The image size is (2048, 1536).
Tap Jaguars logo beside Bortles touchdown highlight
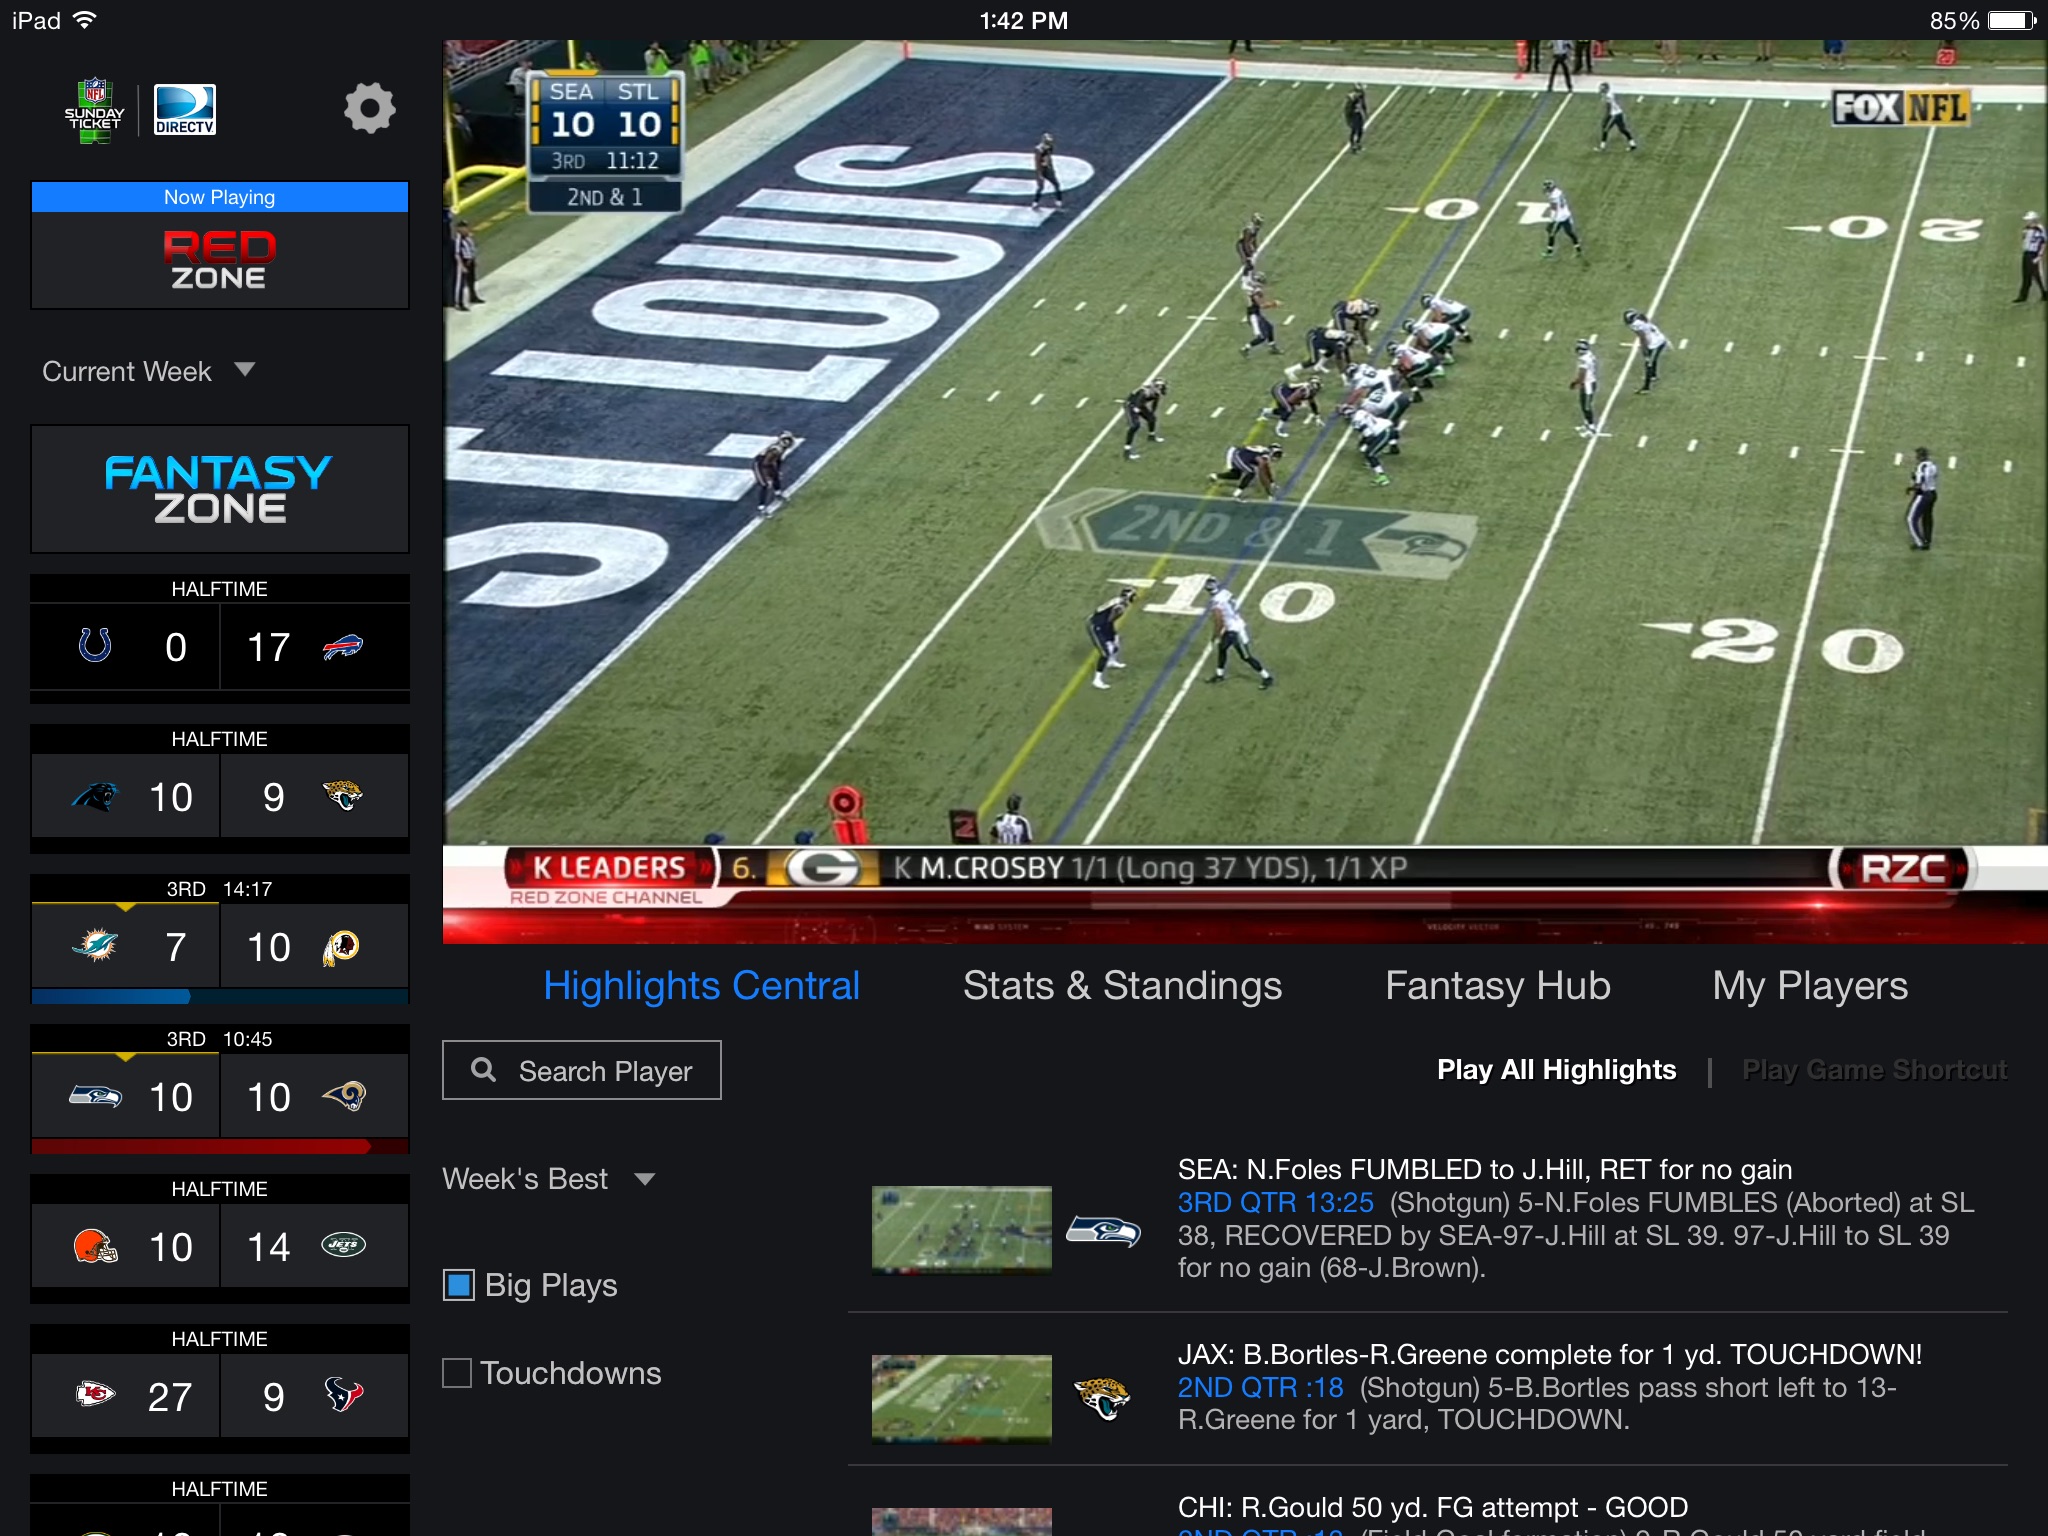point(1102,1397)
